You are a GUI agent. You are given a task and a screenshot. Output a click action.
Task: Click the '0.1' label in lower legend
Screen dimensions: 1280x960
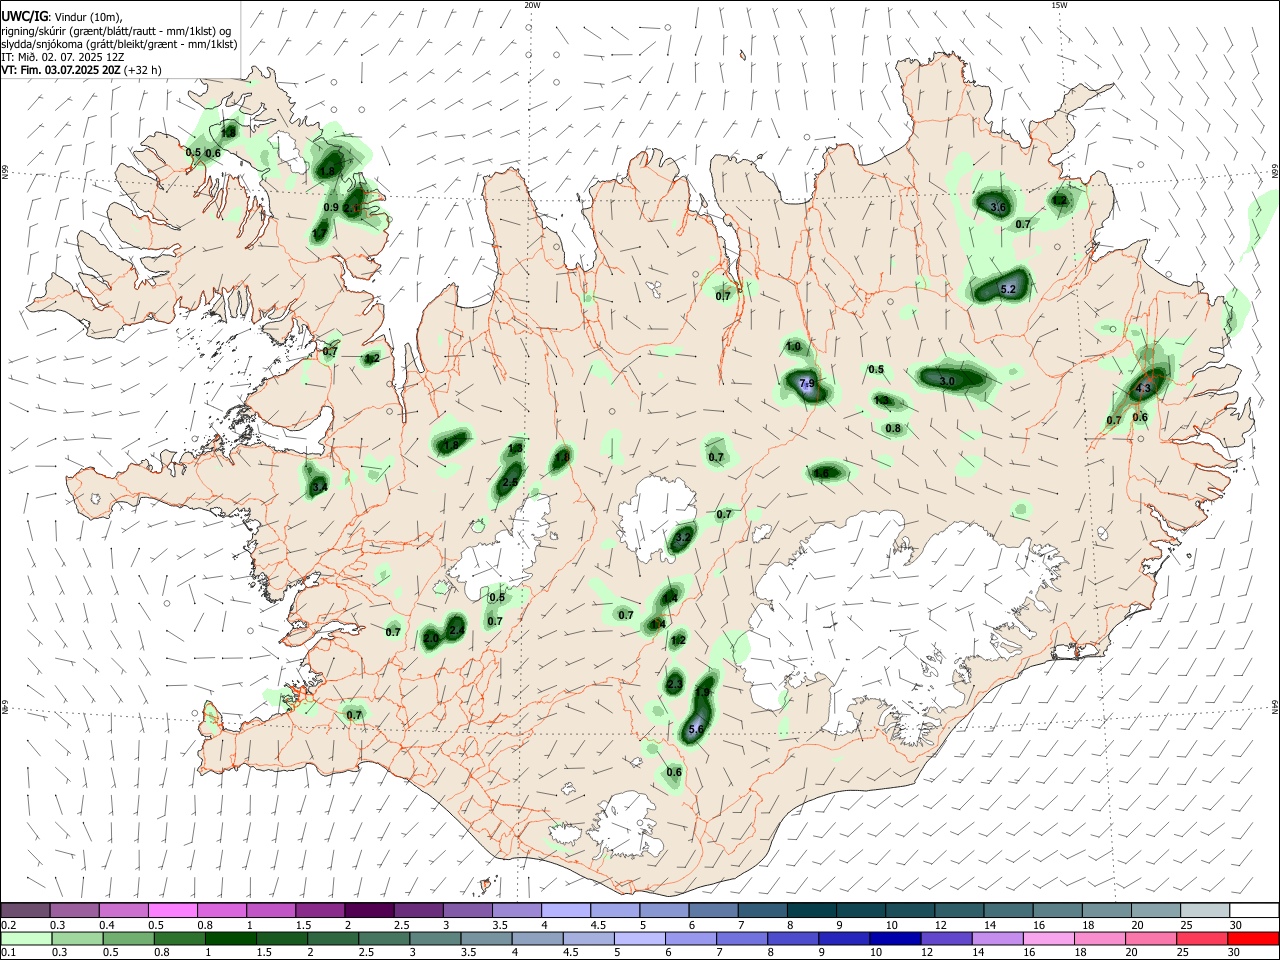pyautogui.click(x=9, y=953)
